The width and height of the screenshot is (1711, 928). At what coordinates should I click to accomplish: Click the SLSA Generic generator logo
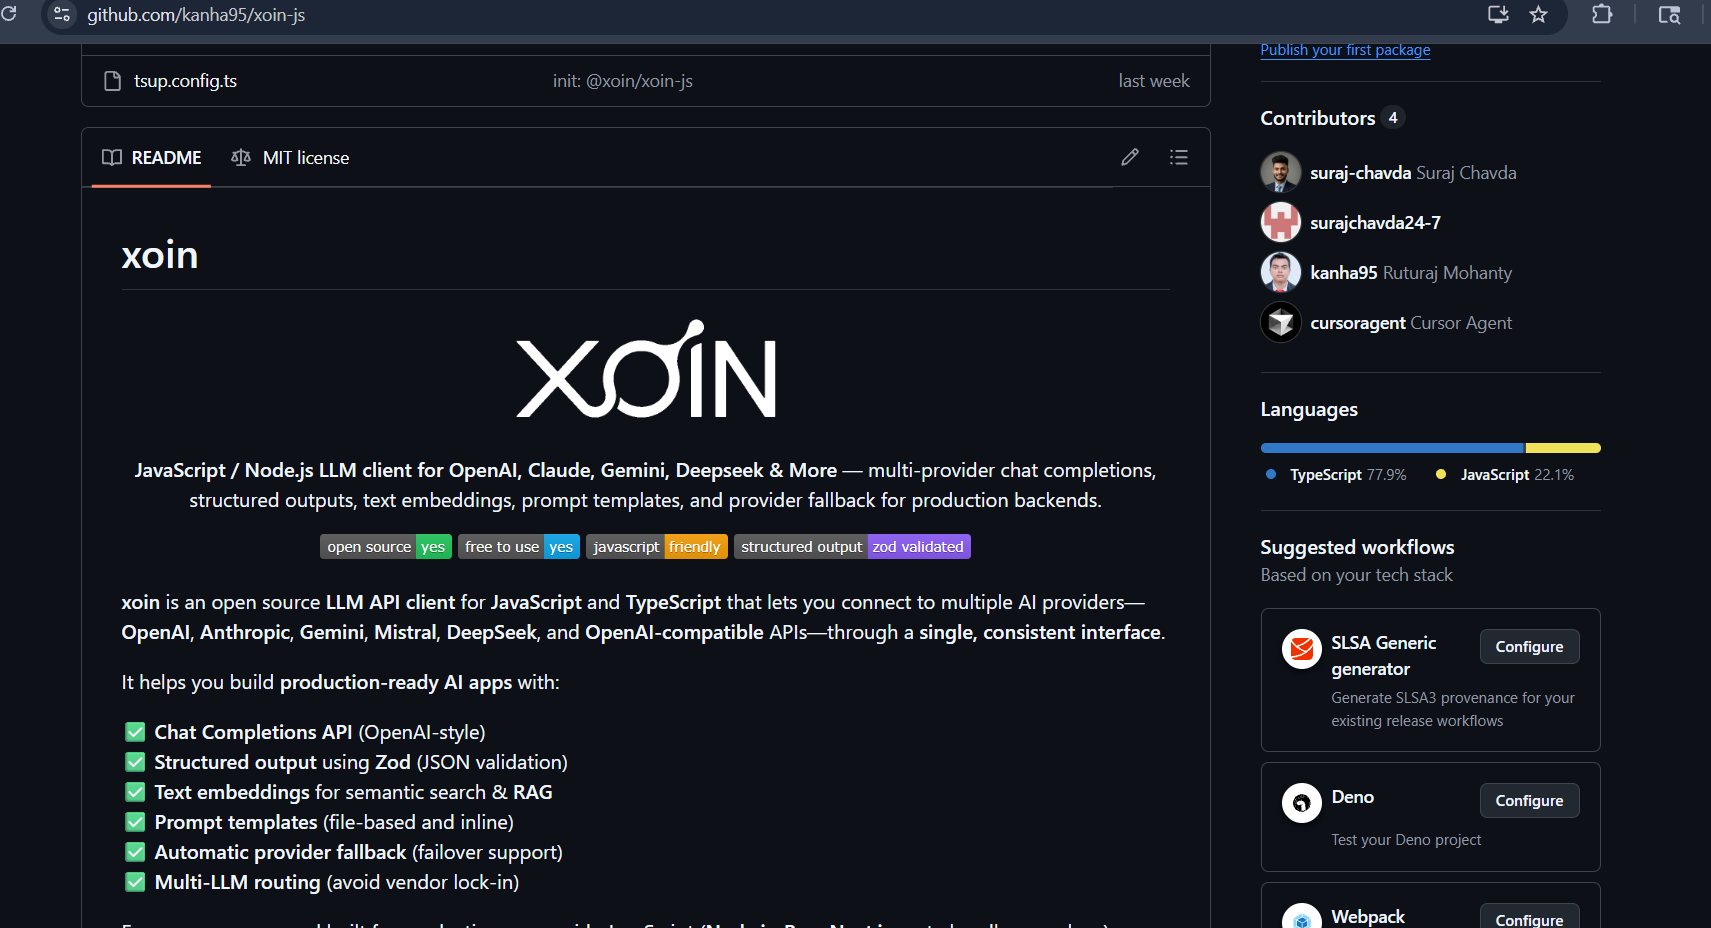[1302, 649]
